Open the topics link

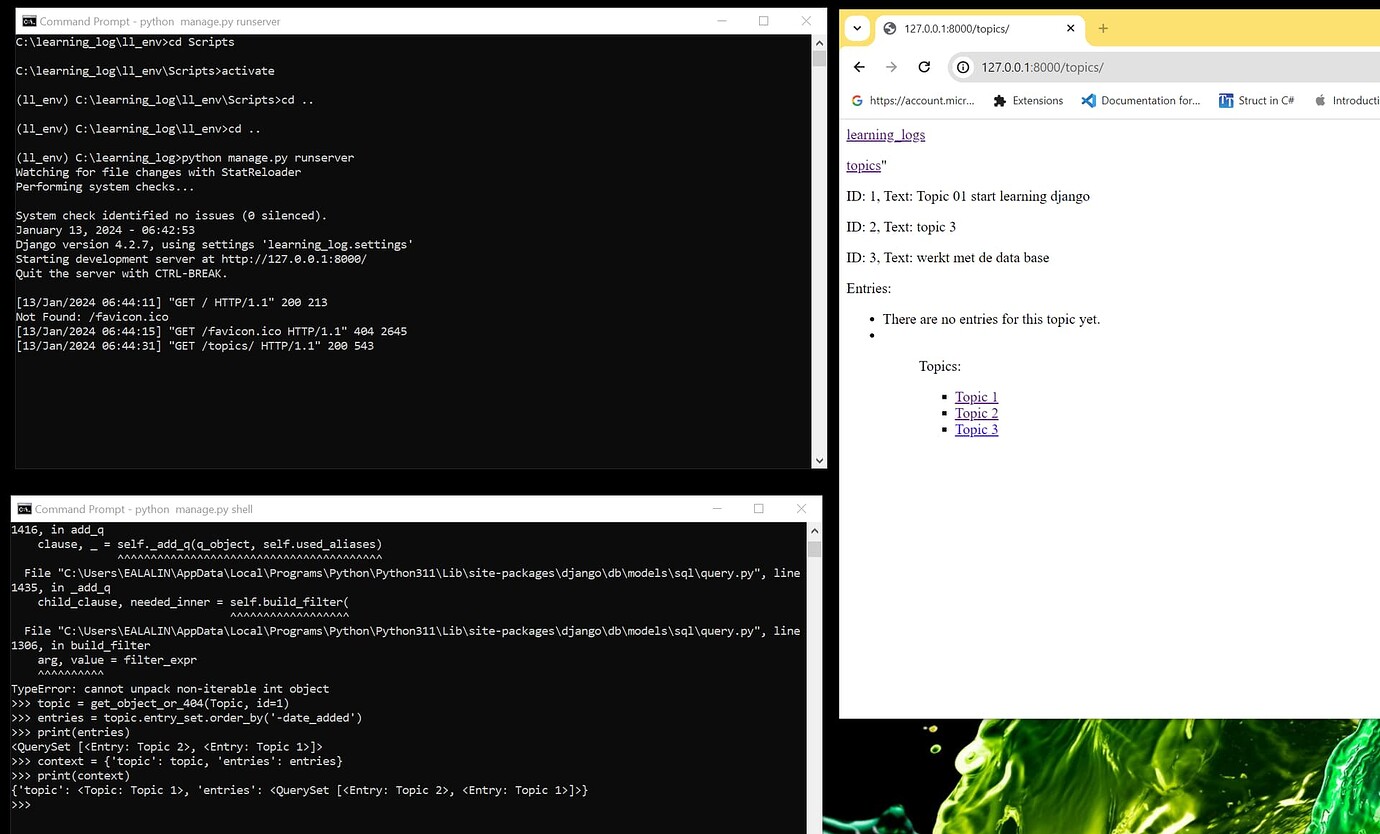pos(863,165)
